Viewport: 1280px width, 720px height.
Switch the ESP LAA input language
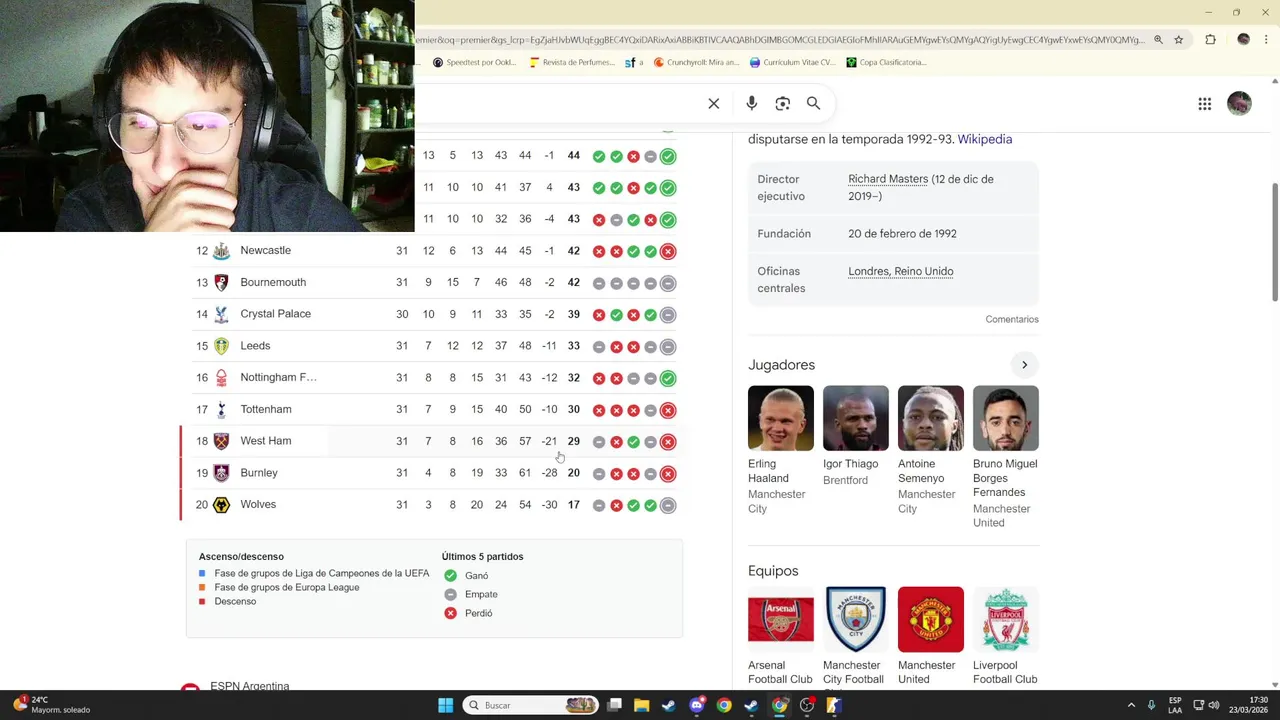click(1175, 705)
